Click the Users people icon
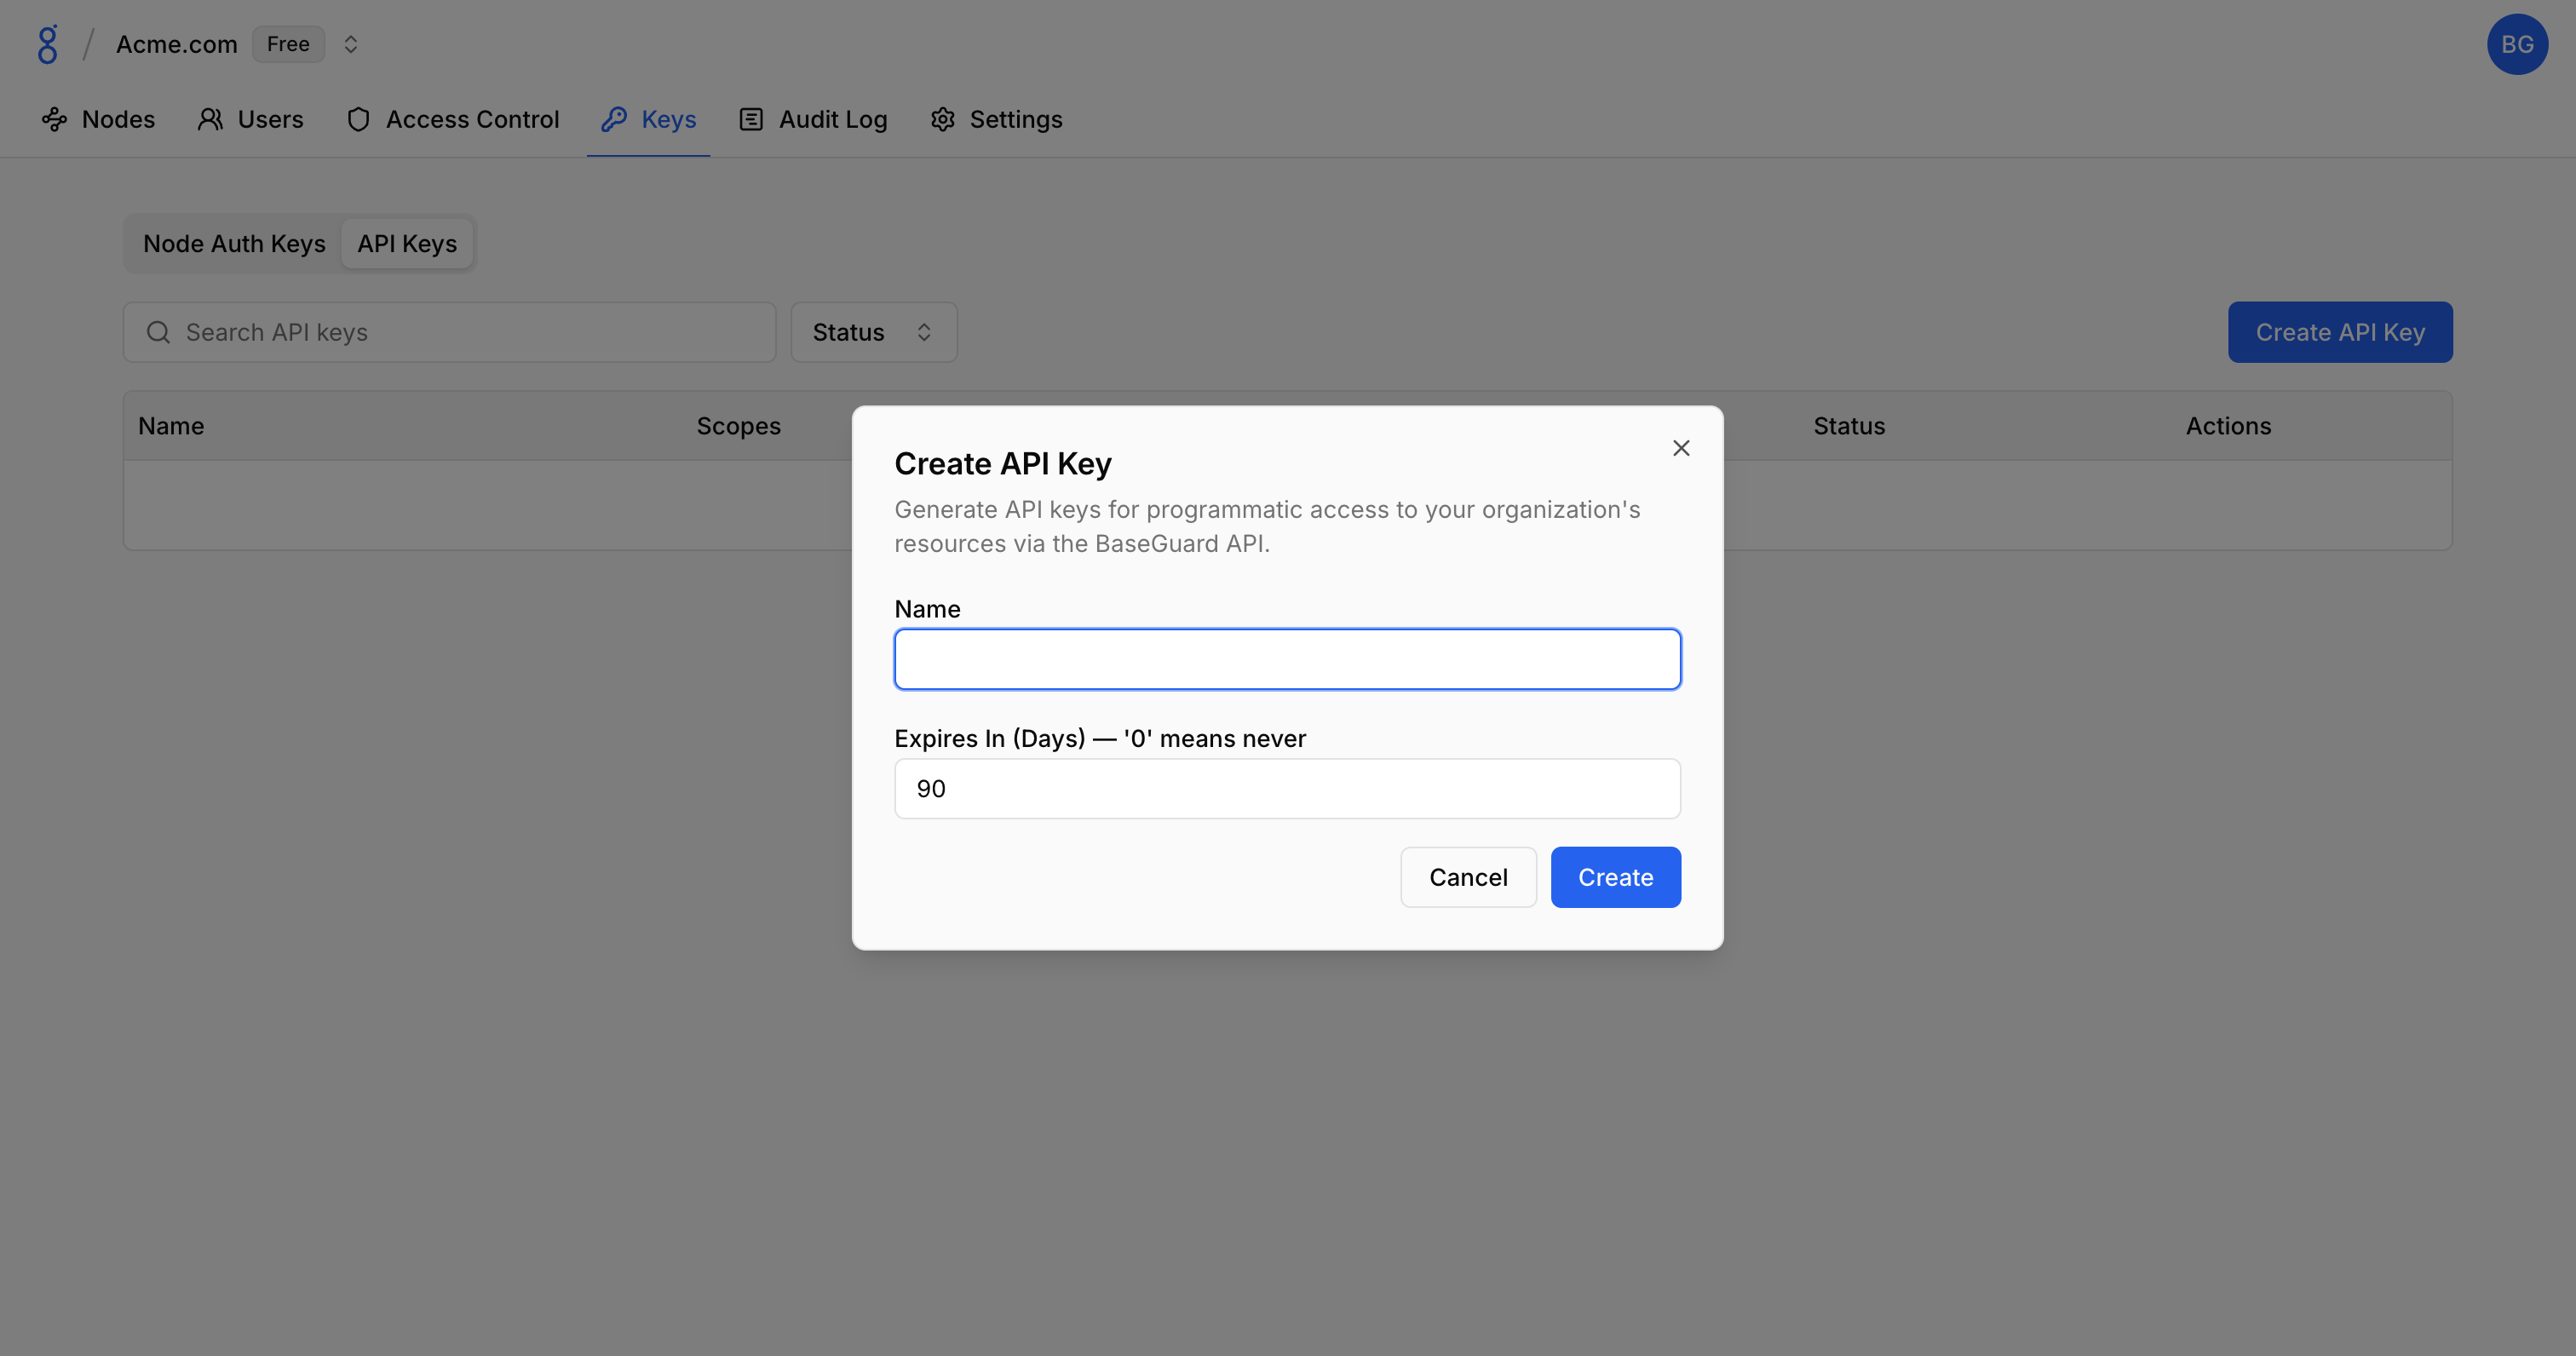Screen dimensions: 2576x1356 [x=210, y=120]
